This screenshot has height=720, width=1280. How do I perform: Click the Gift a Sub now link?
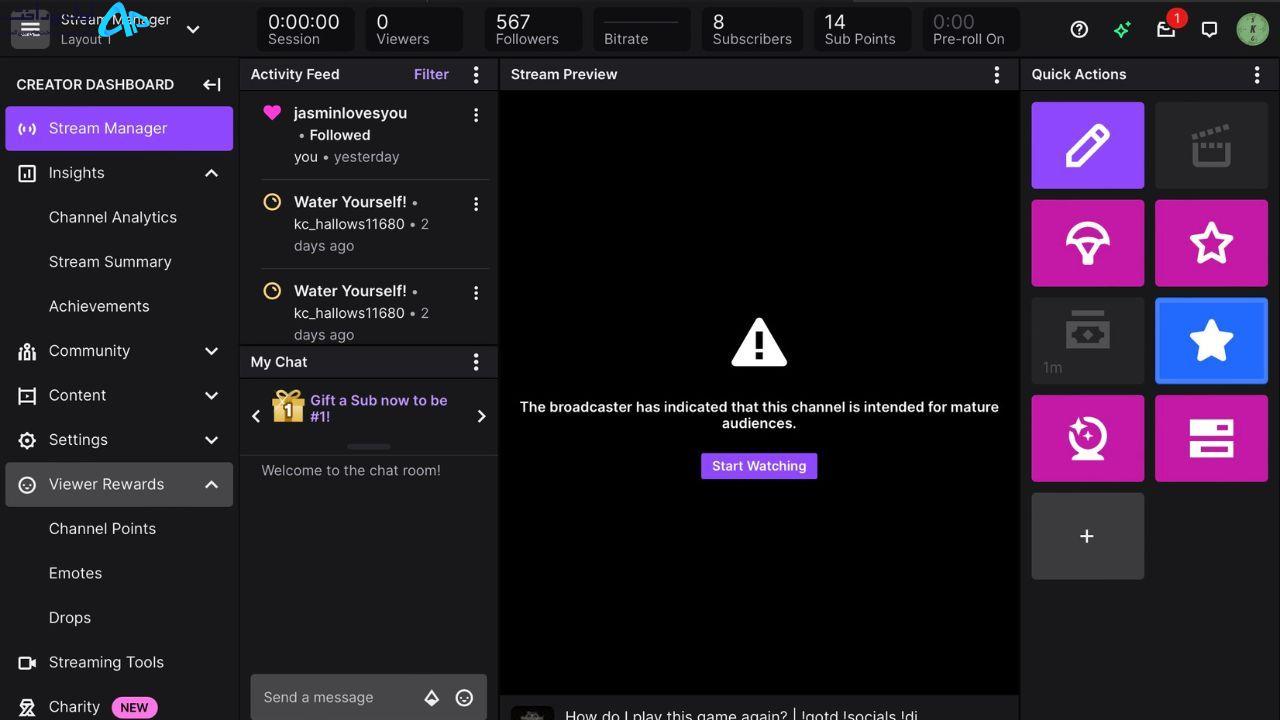[x=379, y=408]
